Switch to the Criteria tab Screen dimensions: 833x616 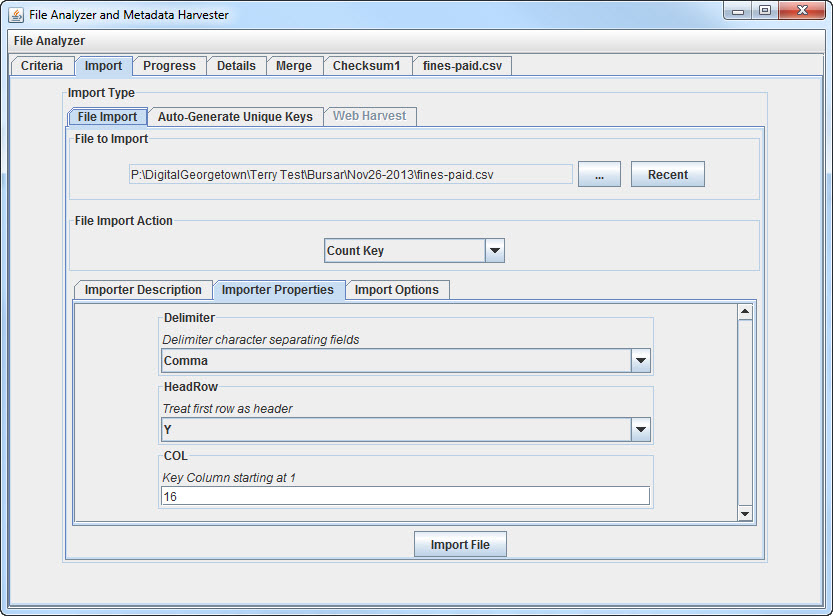click(x=42, y=66)
